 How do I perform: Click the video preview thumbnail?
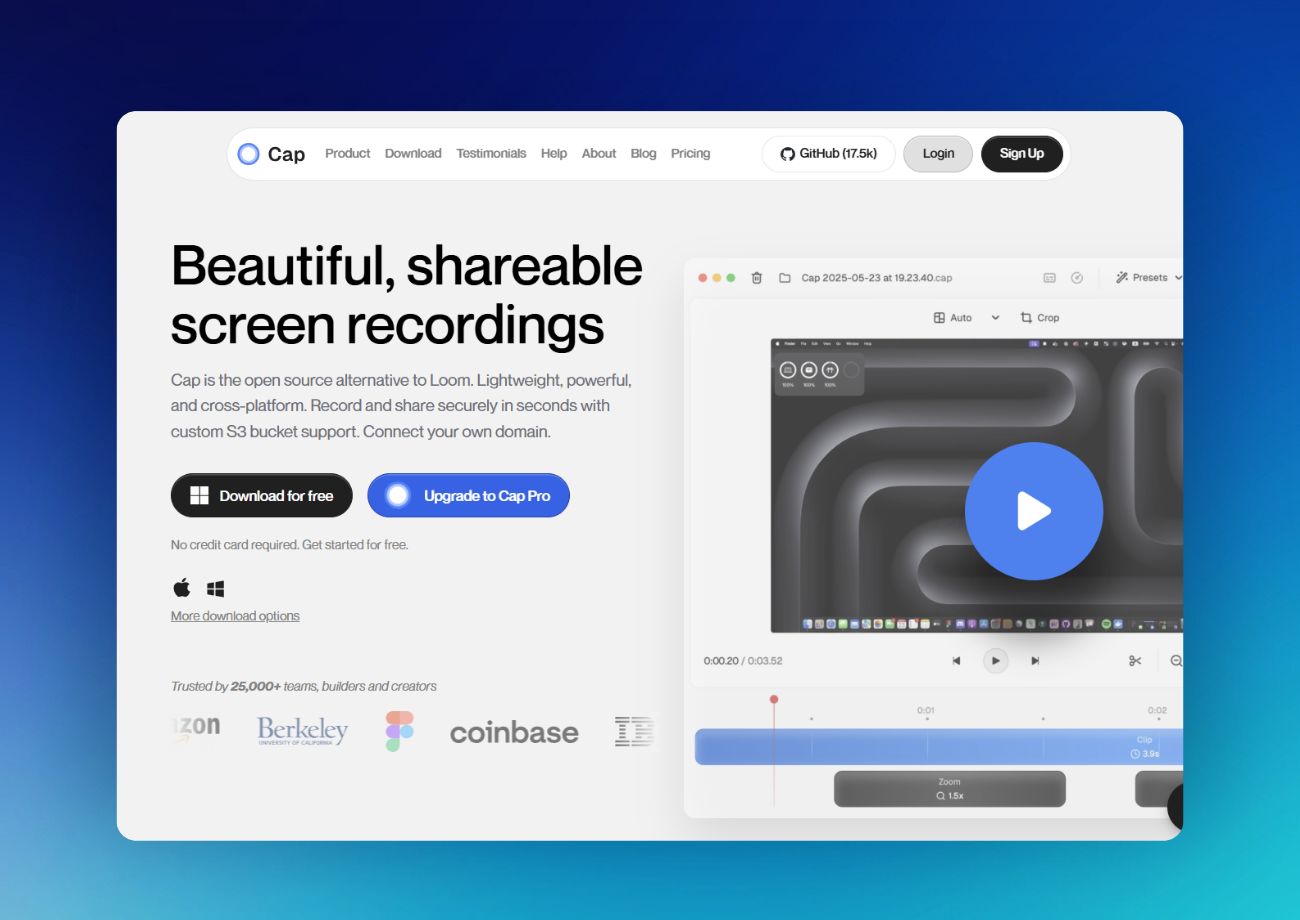click(977, 486)
